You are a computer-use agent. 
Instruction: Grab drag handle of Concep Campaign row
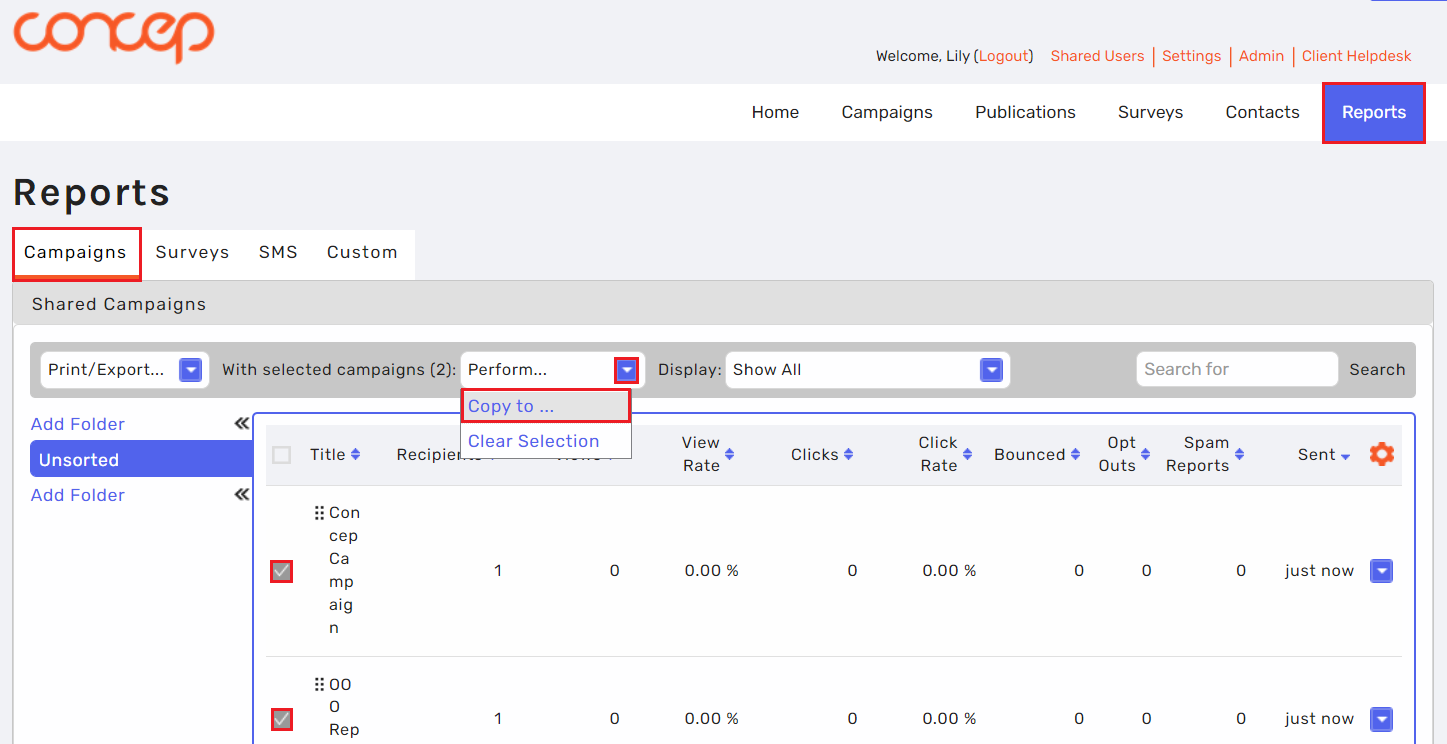(x=319, y=513)
